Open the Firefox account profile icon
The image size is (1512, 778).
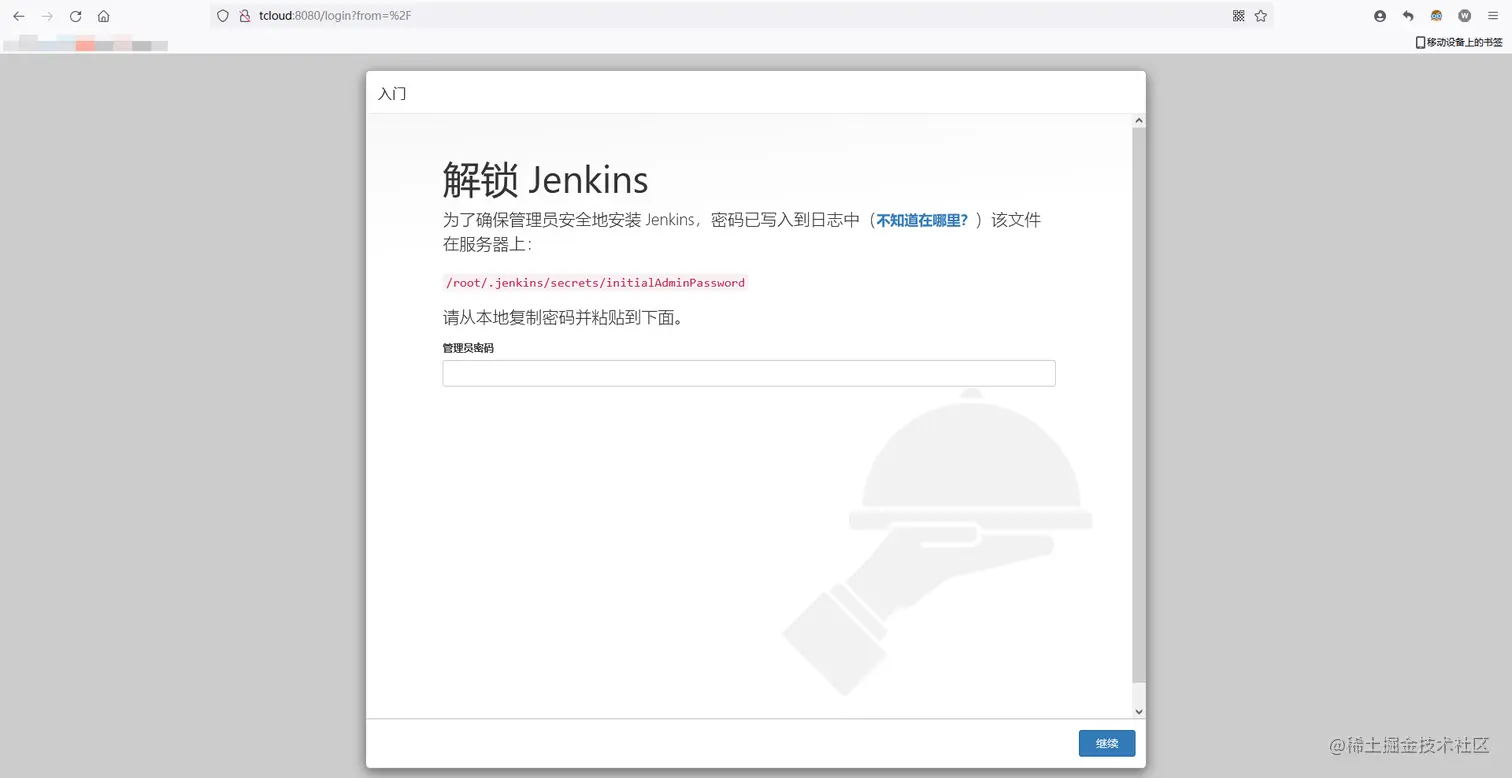click(1379, 15)
